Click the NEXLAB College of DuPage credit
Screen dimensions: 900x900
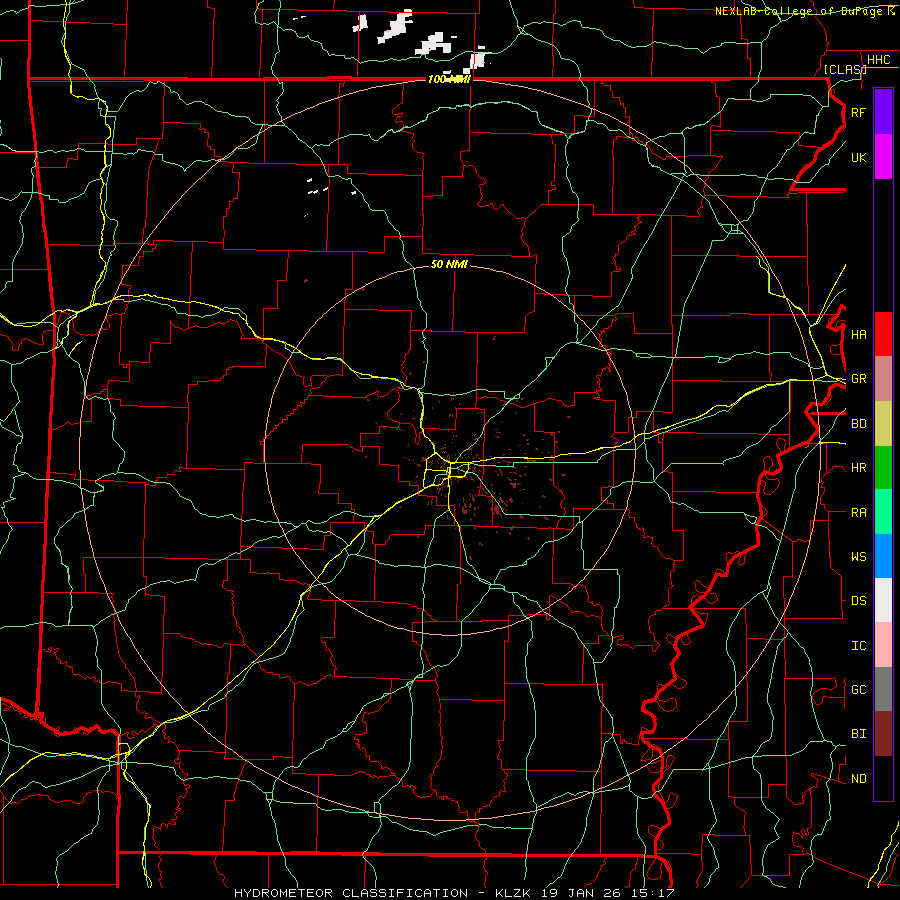[805, 11]
